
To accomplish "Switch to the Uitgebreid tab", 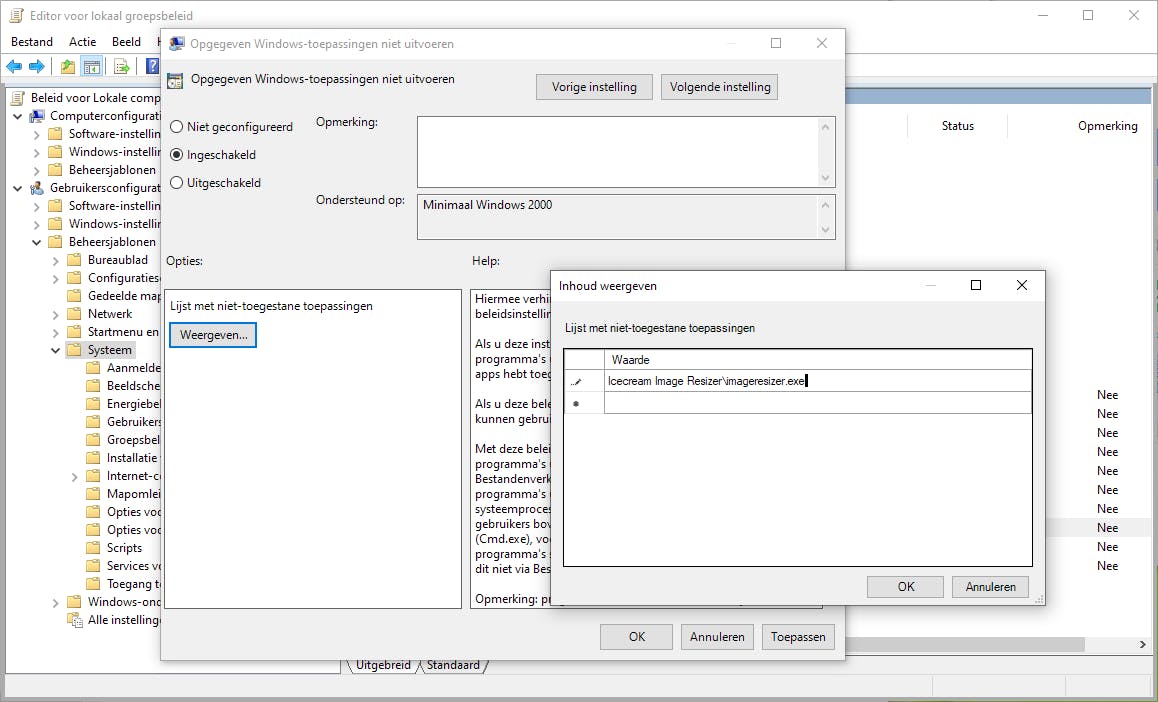I will (383, 665).
